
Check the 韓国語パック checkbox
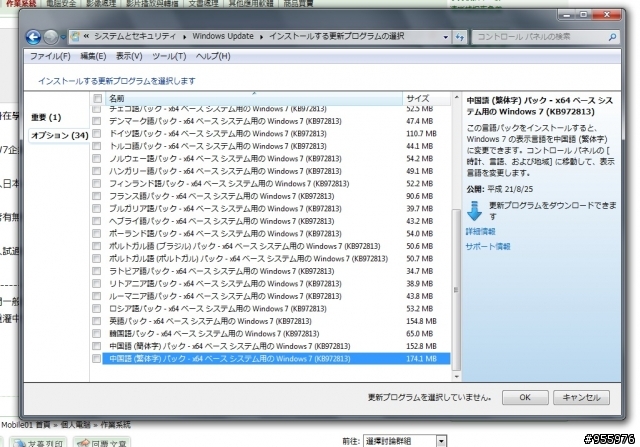97,334
